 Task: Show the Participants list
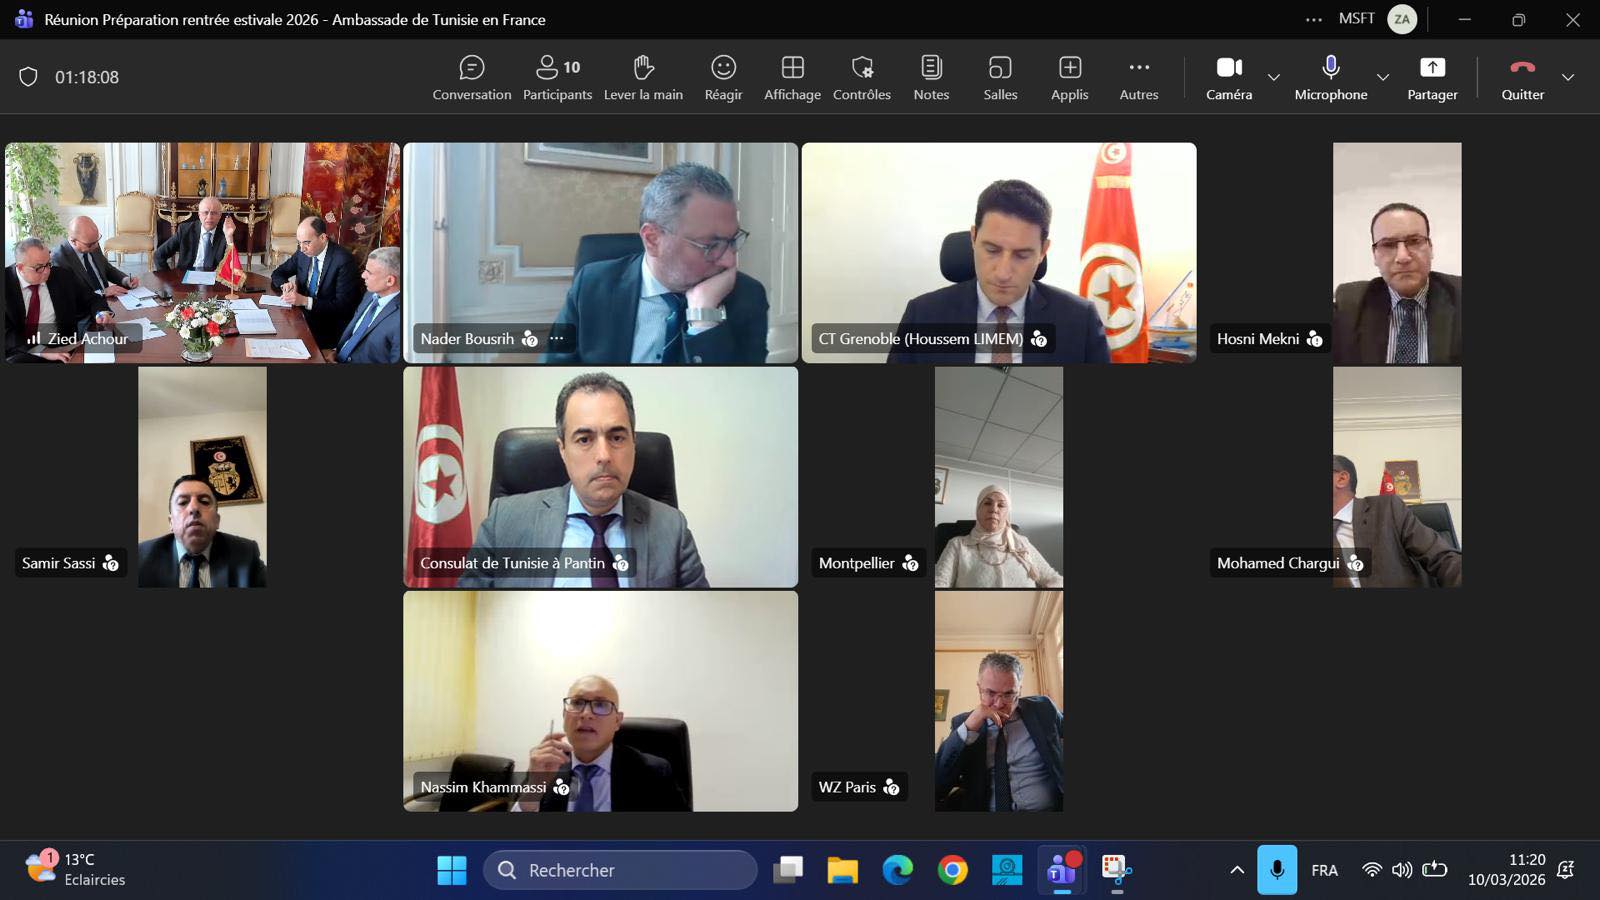coord(557,78)
